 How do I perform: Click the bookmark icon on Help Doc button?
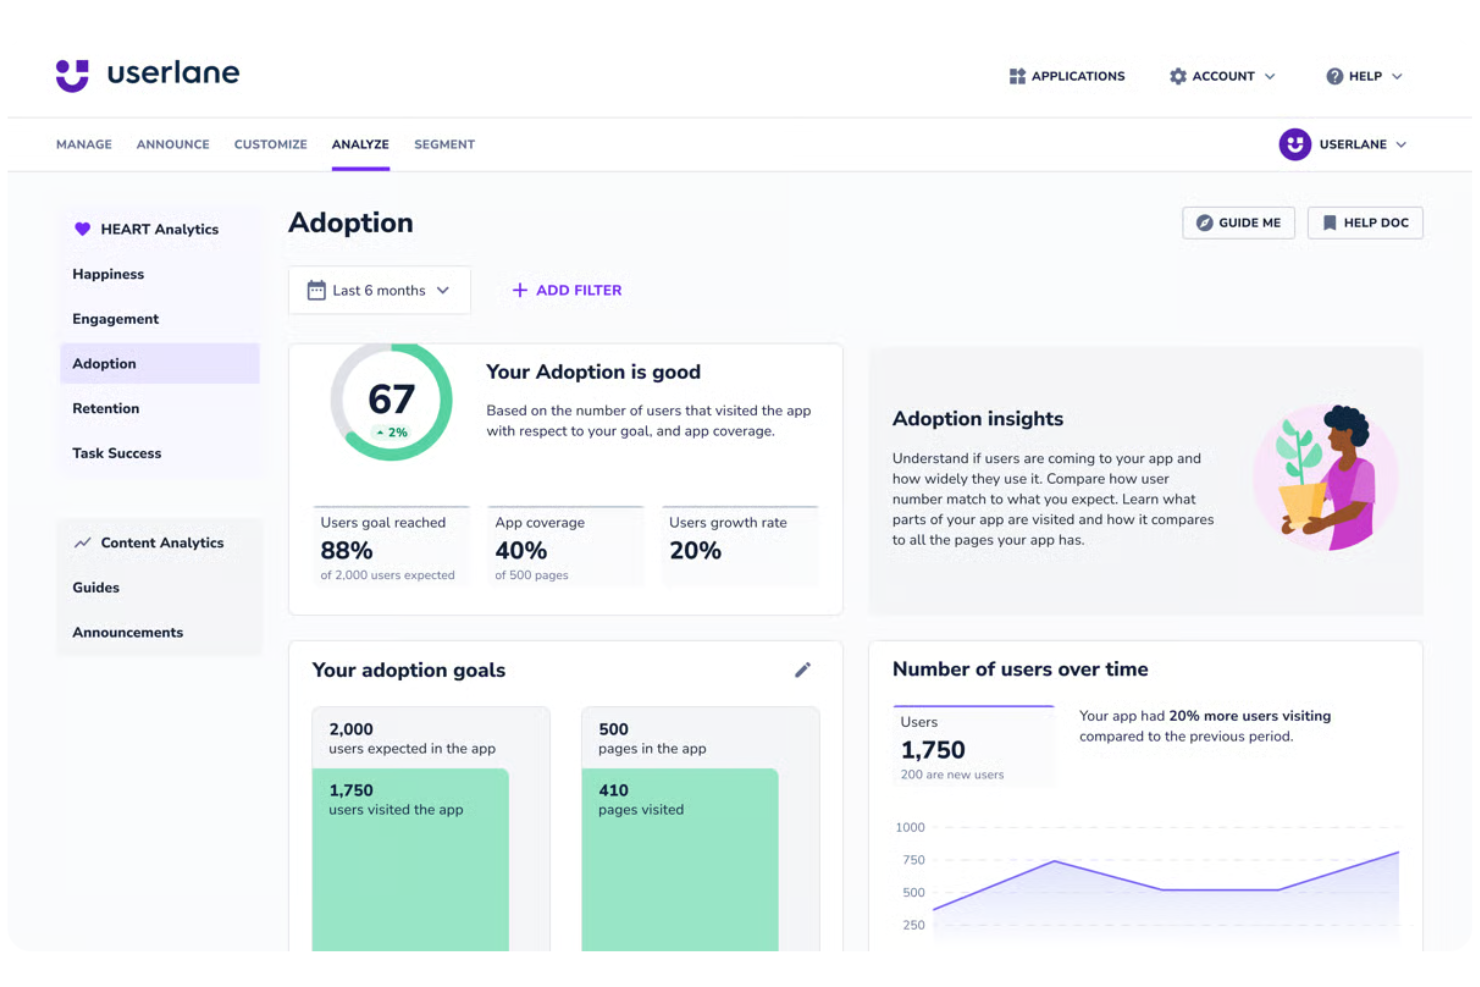pos(1331,222)
